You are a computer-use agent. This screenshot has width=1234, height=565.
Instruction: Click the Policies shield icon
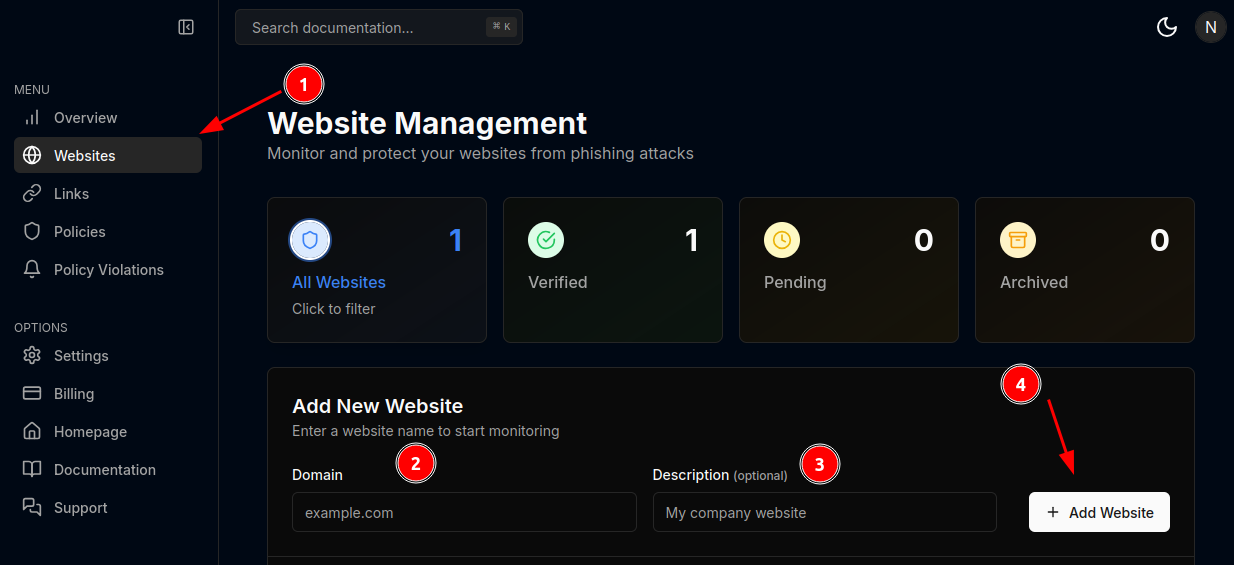point(32,232)
